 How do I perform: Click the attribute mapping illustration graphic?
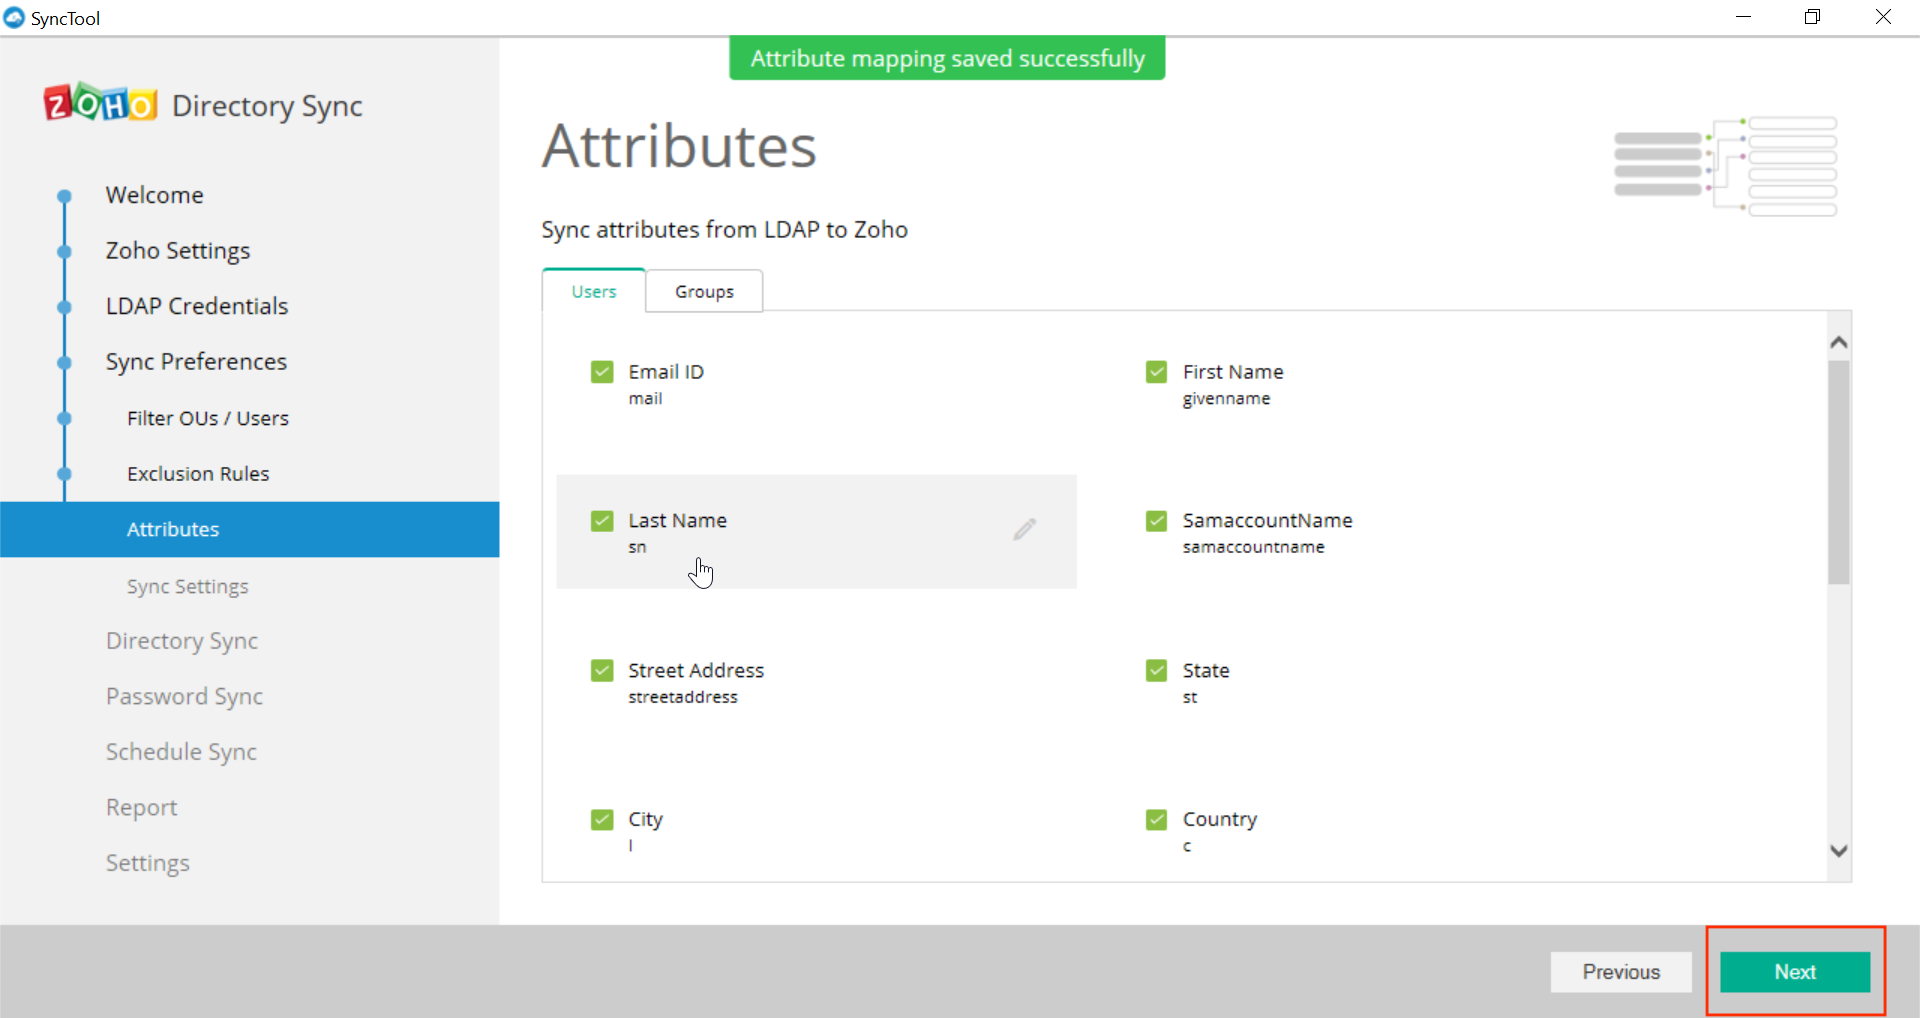click(x=1727, y=165)
